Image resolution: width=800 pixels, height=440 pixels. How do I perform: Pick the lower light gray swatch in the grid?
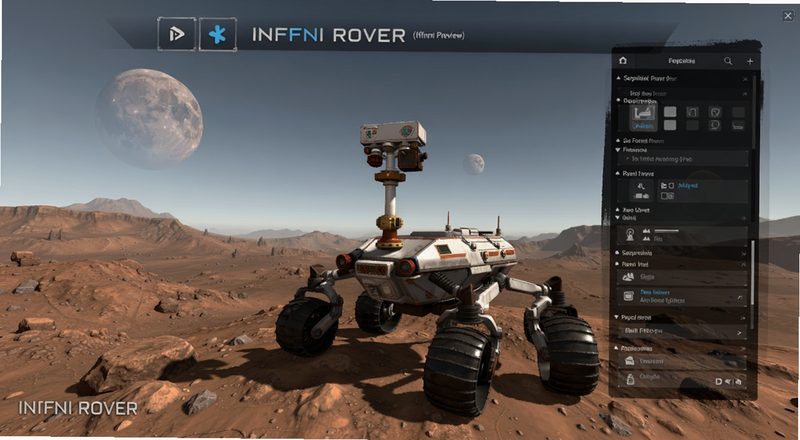670,125
